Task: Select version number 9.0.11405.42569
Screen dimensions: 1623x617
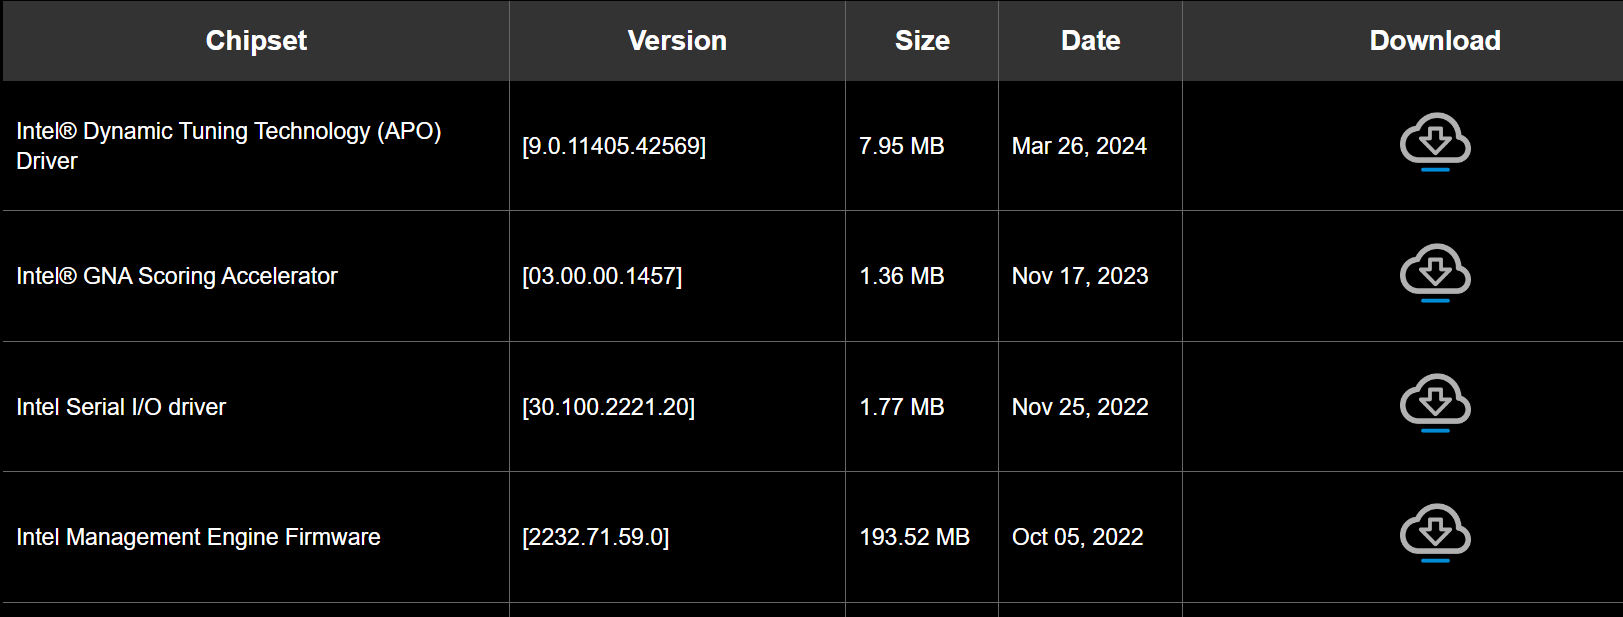Action: pyautogui.click(x=614, y=146)
